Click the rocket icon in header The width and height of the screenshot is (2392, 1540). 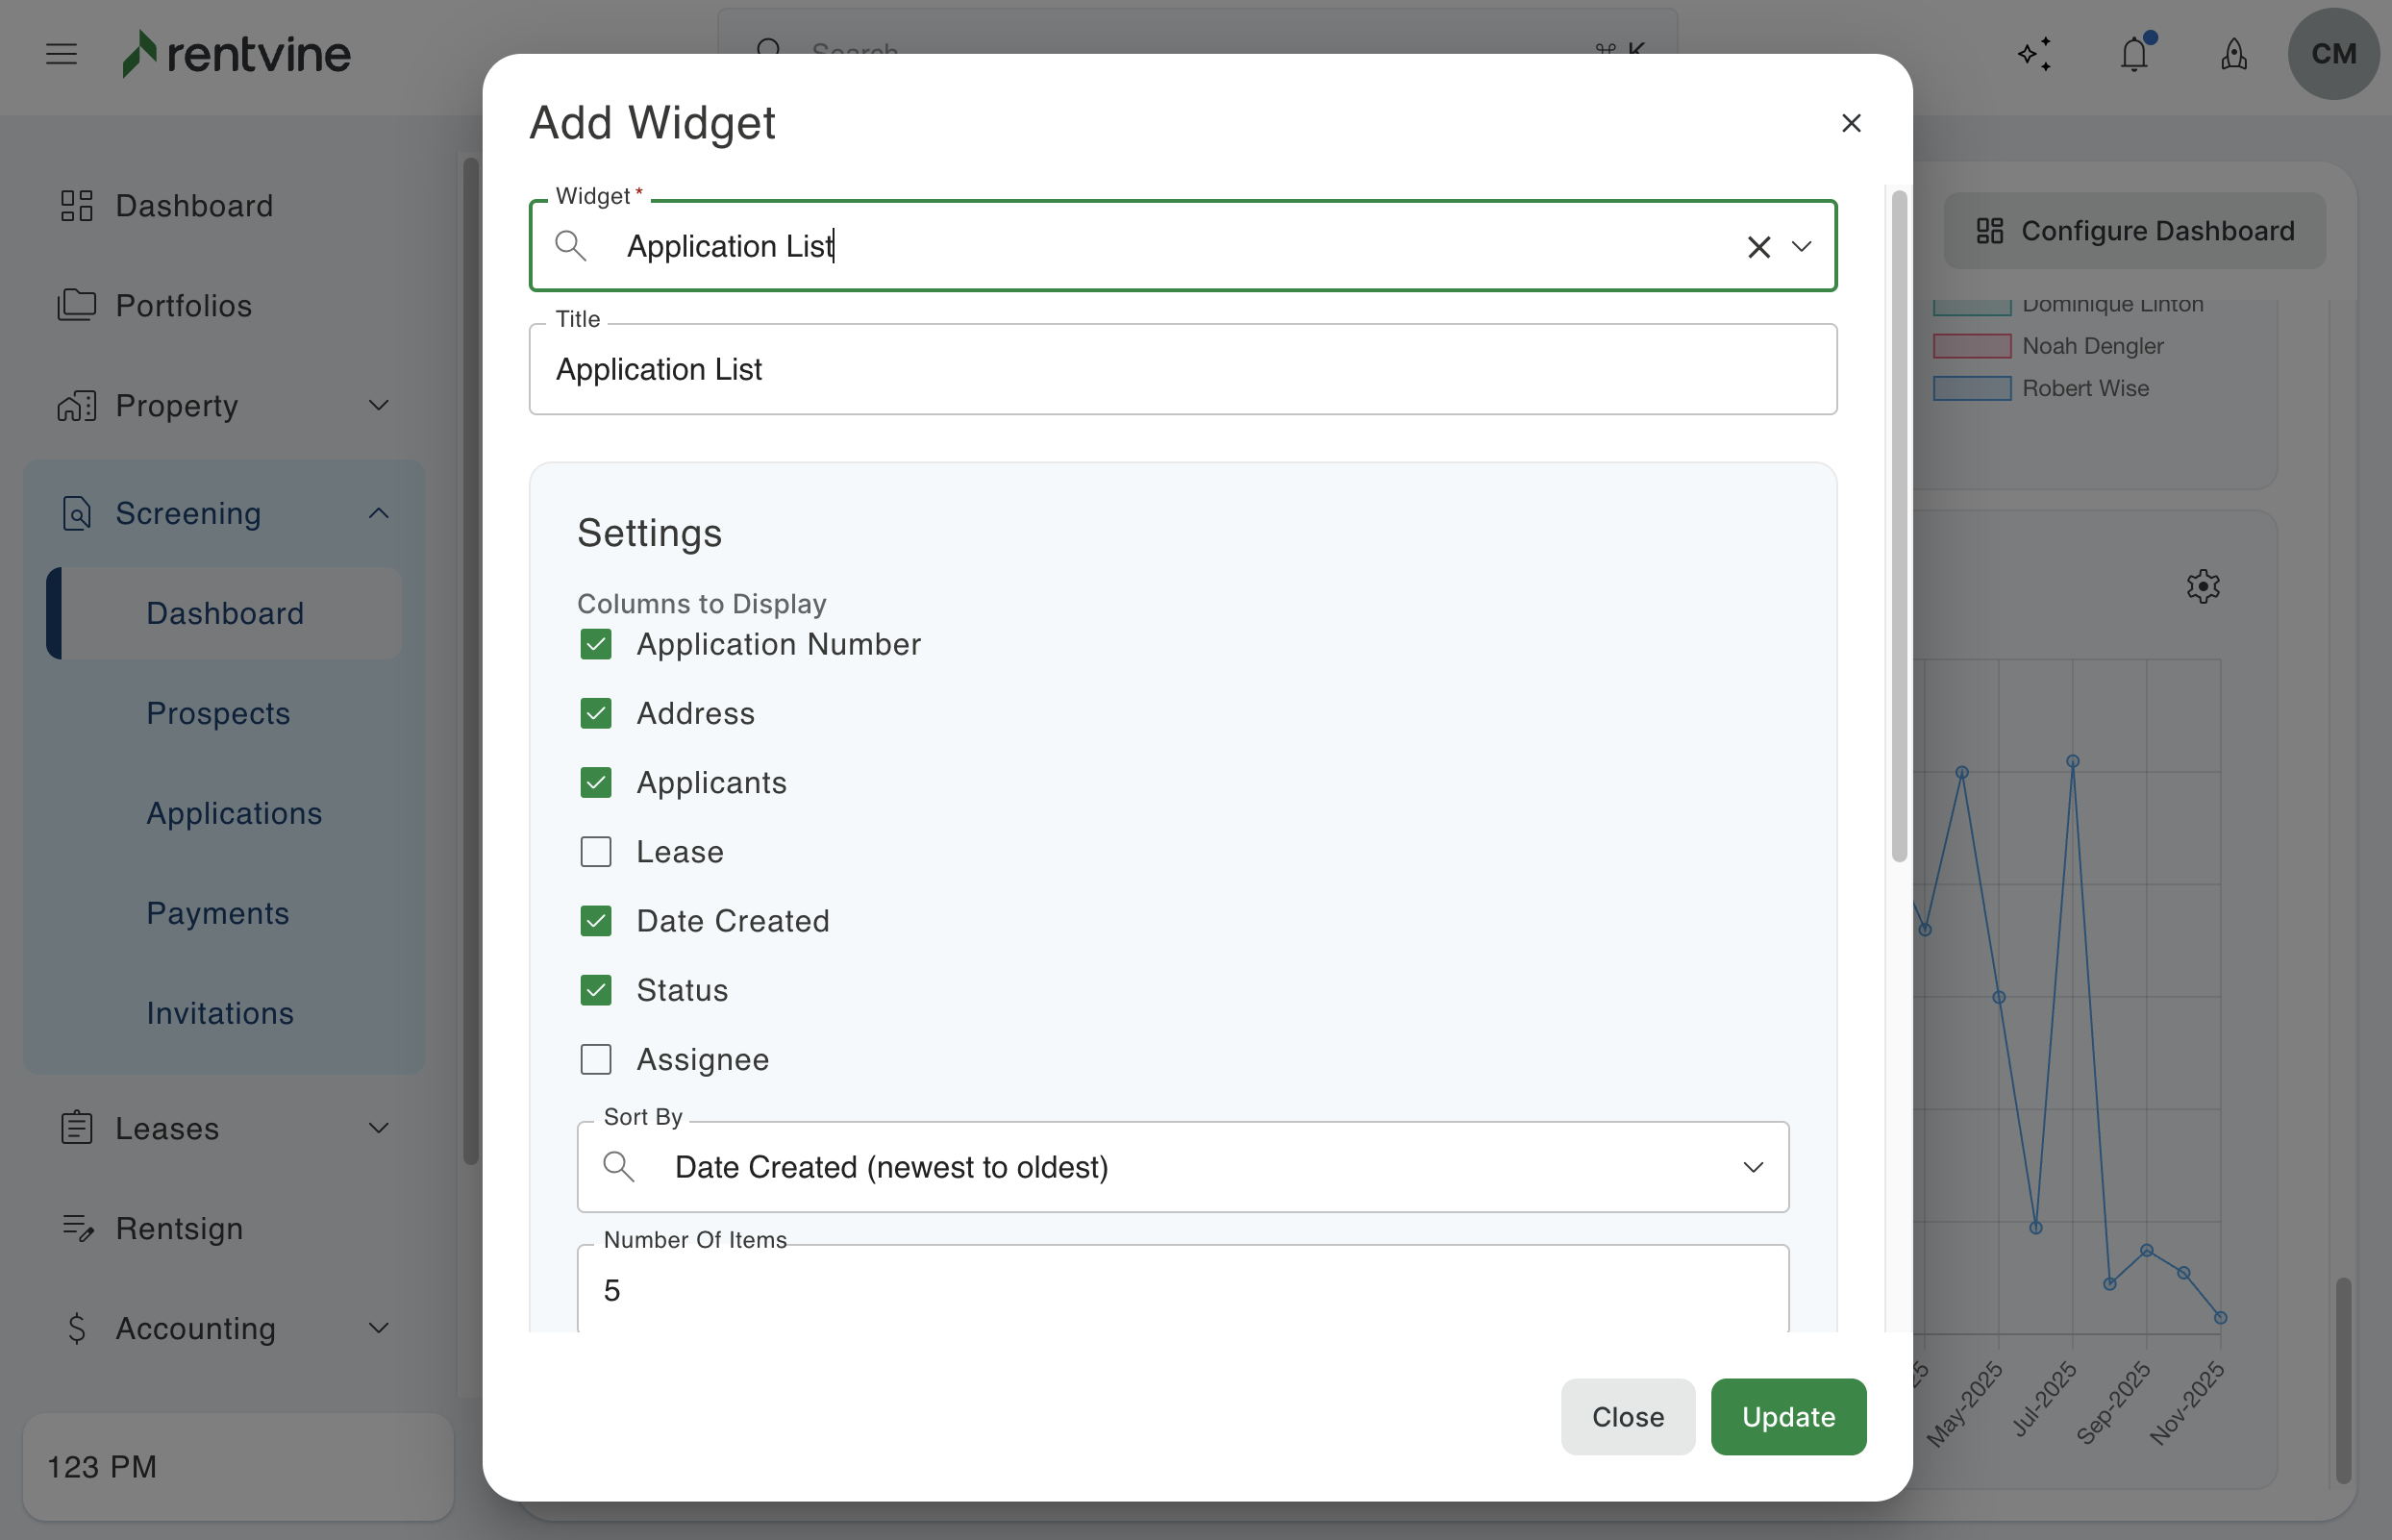pyautogui.click(x=2234, y=54)
